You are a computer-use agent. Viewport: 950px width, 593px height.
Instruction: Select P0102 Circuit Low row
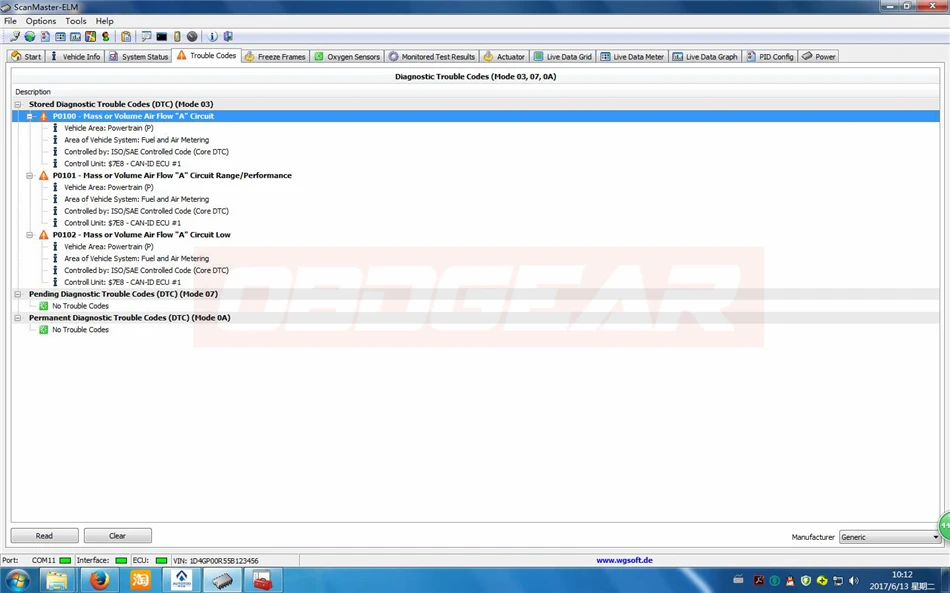(x=141, y=235)
